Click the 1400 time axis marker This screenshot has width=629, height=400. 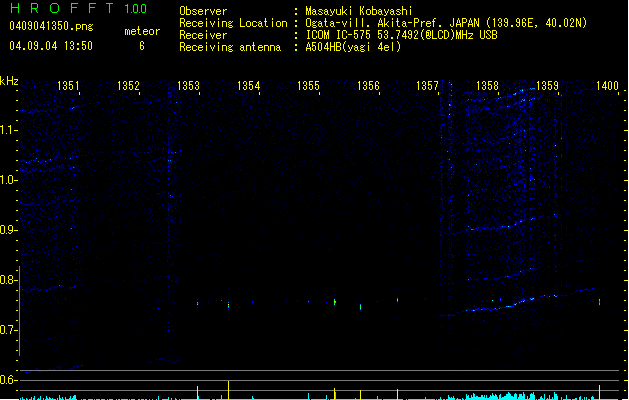tap(607, 86)
